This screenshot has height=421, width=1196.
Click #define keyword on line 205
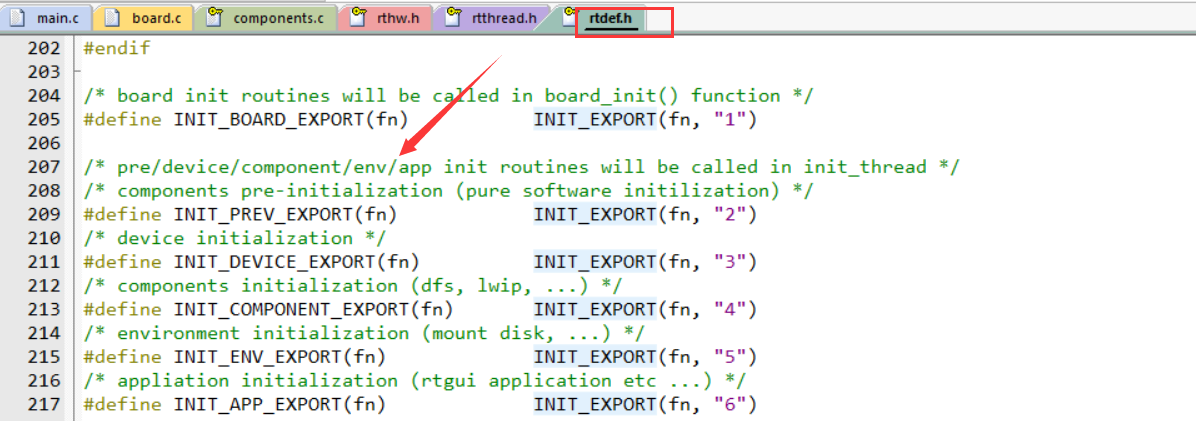(122, 120)
